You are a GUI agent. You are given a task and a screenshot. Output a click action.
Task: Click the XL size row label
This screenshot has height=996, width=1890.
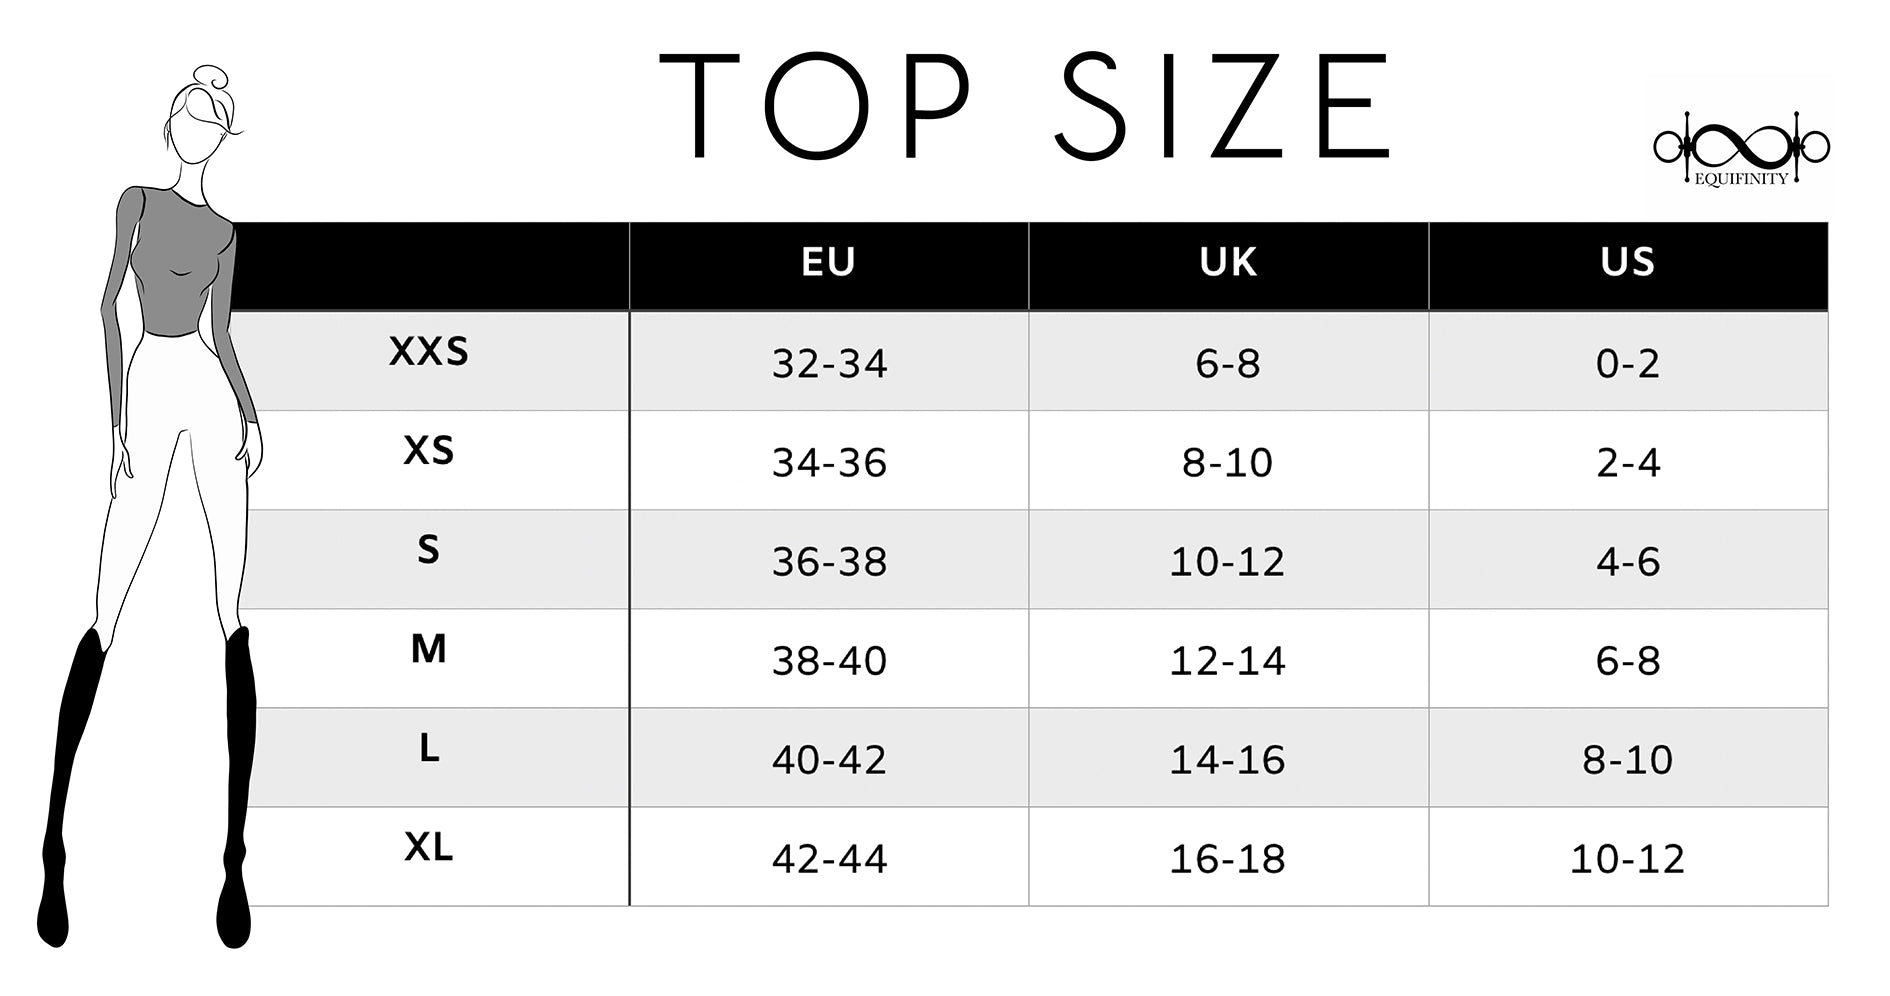pyautogui.click(x=429, y=847)
